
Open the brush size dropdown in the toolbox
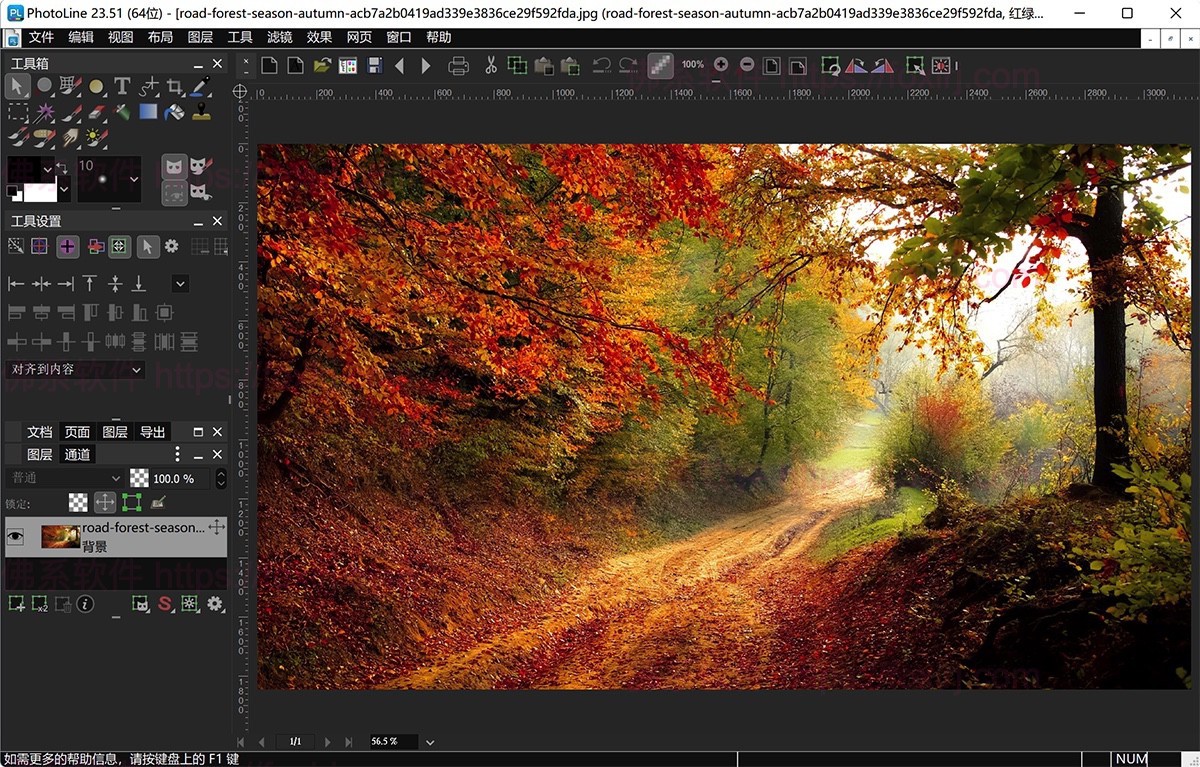pos(135,180)
